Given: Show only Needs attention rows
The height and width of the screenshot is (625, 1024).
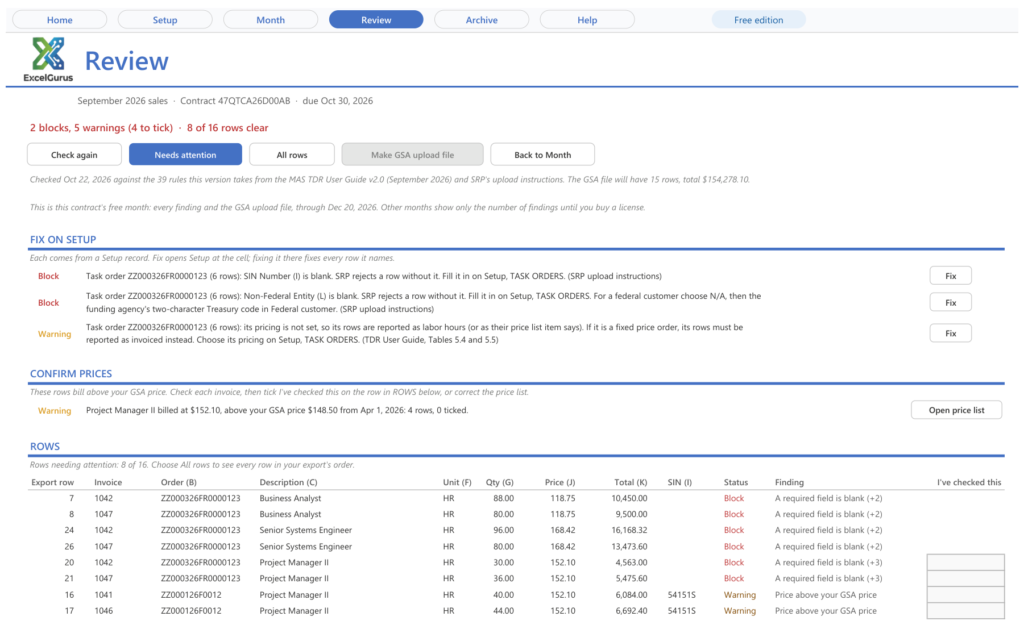Looking at the screenshot, I should click(x=185, y=155).
